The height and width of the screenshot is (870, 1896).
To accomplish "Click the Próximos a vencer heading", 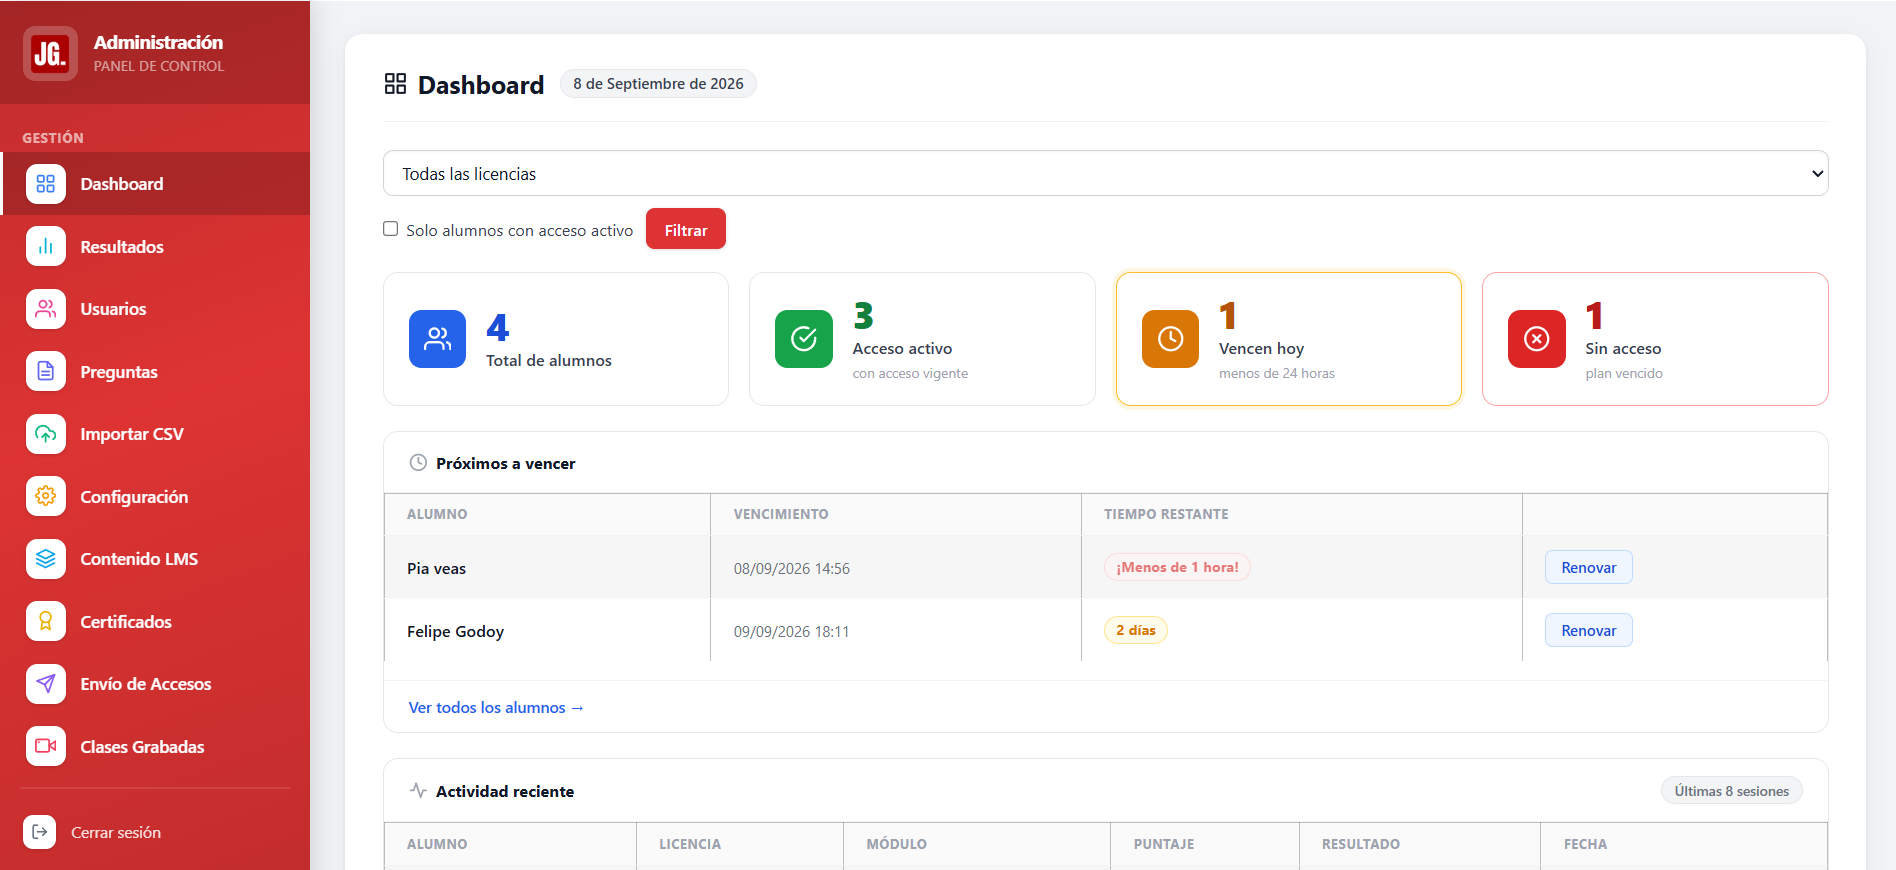I will (x=505, y=463).
